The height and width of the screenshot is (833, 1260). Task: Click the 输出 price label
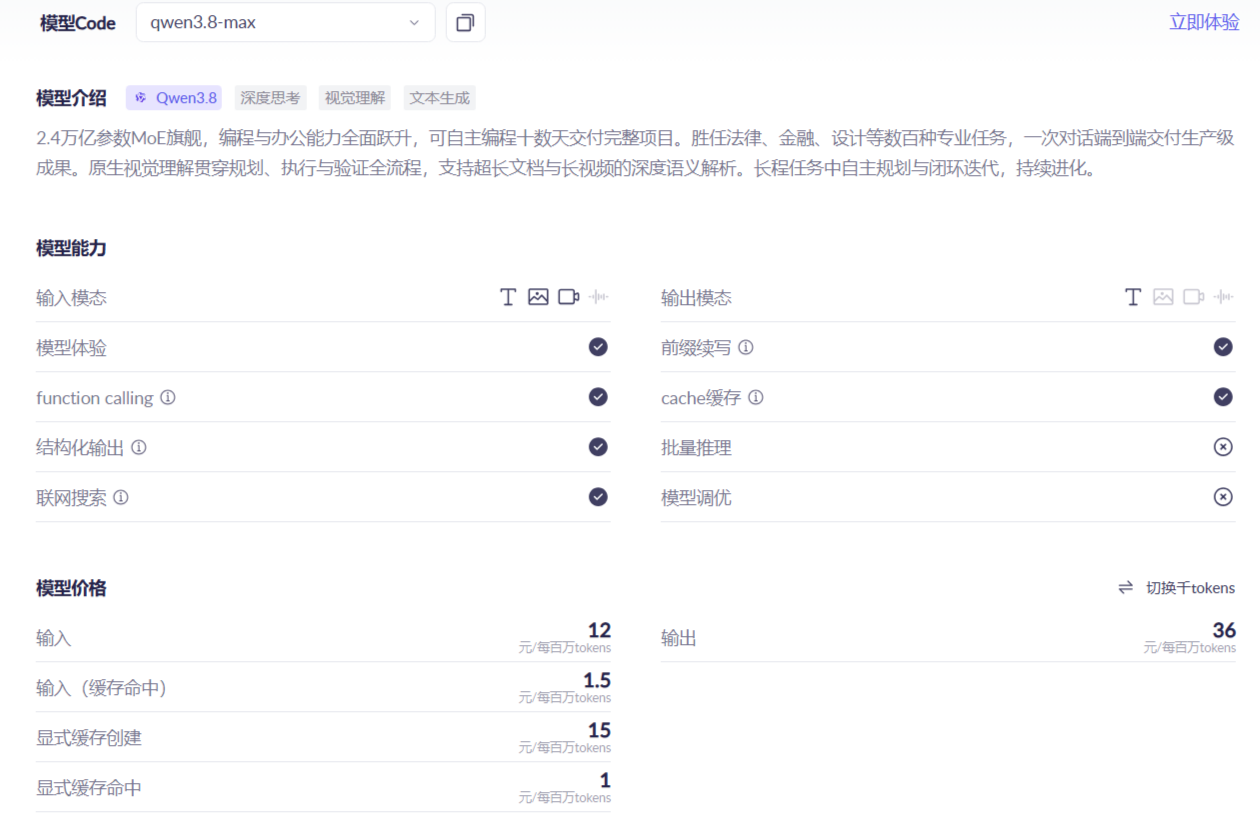(679, 638)
